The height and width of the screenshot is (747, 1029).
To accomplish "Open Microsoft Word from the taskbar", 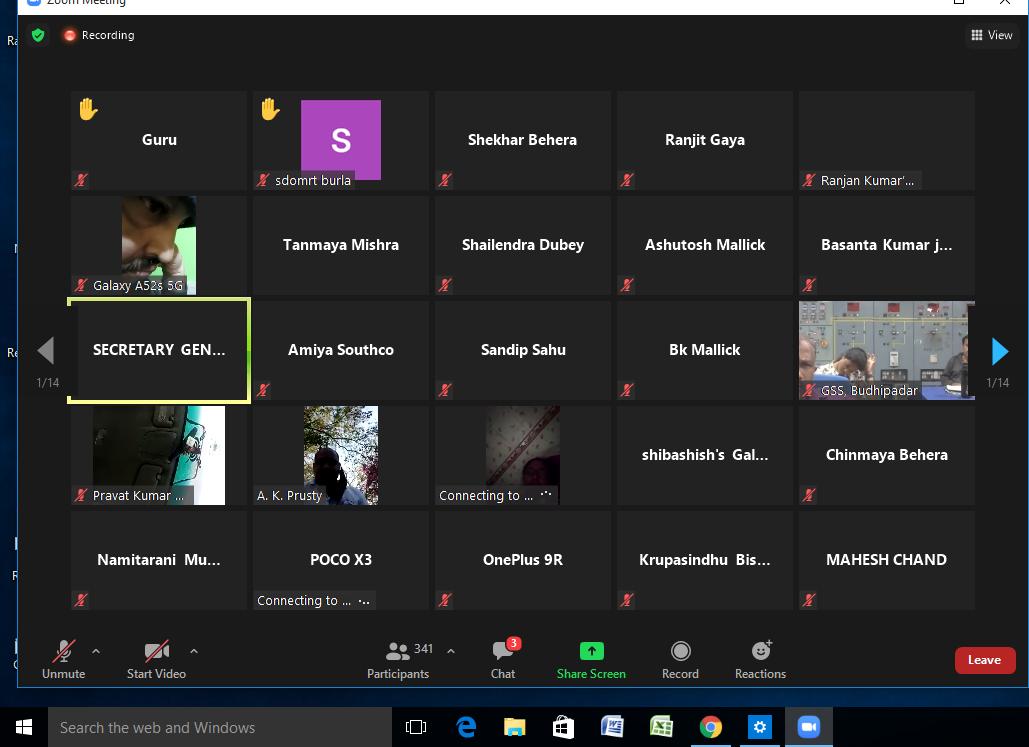I will (612, 727).
